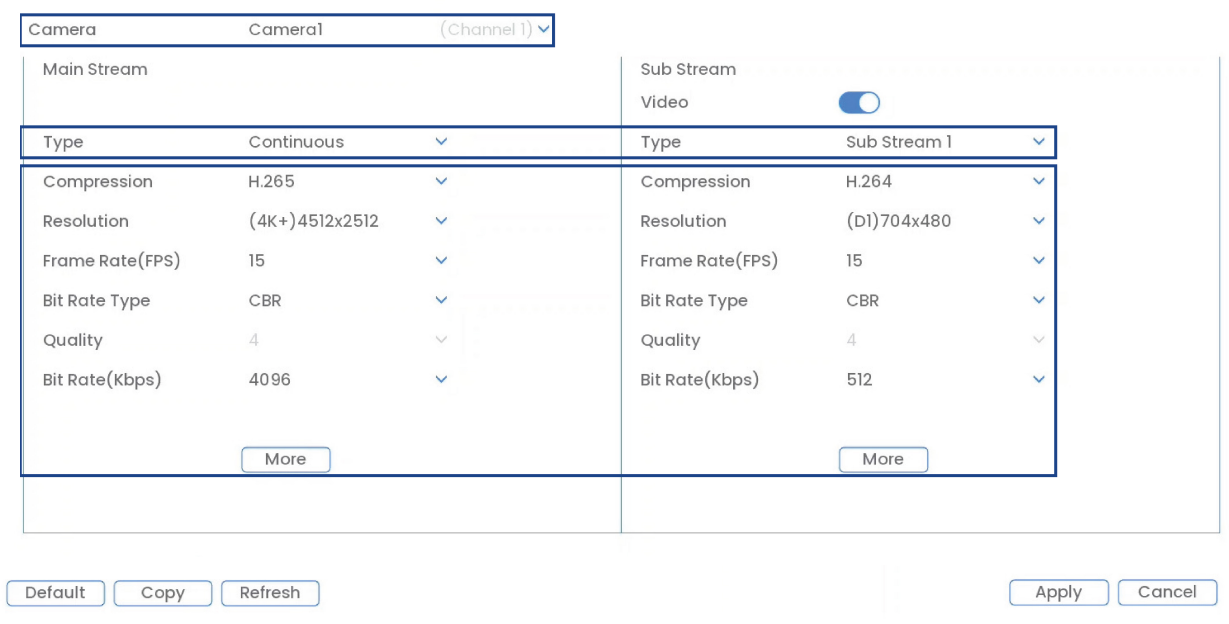
Task: Click More button under Main Stream
Action: coord(285,459)
